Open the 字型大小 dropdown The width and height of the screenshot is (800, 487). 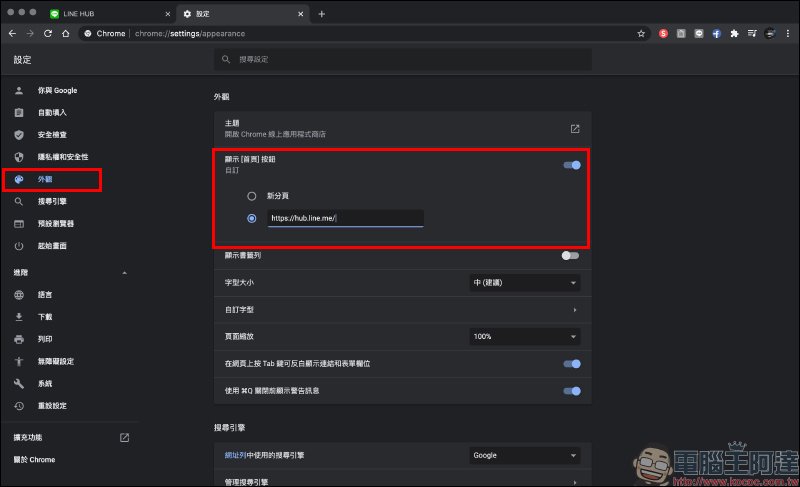524,283
